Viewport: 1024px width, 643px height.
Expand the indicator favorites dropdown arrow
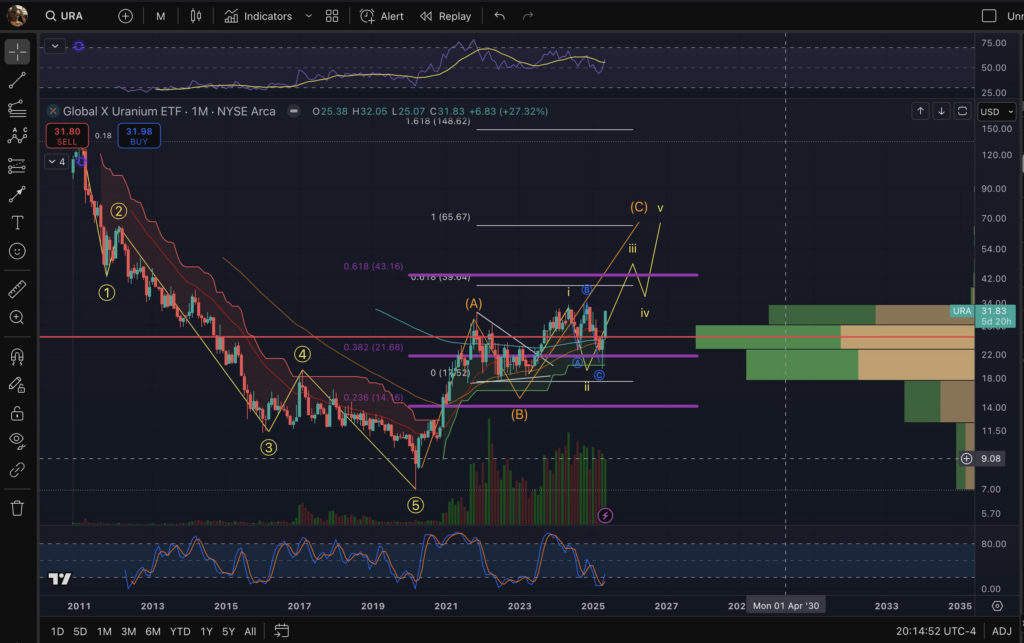(x=308, y=16)
